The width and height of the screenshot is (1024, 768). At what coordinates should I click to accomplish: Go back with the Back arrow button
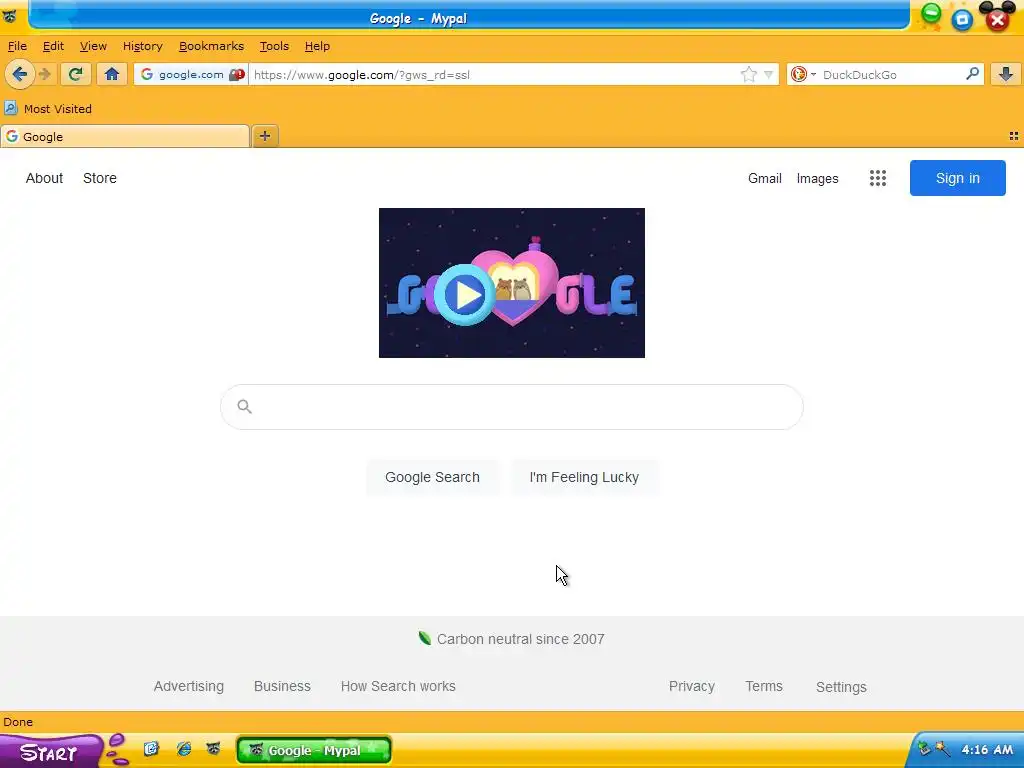point(20,74)
